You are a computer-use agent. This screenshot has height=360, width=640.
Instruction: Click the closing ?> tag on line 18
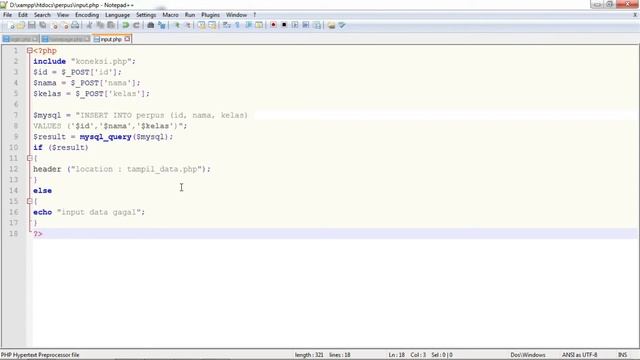[38, 234]
